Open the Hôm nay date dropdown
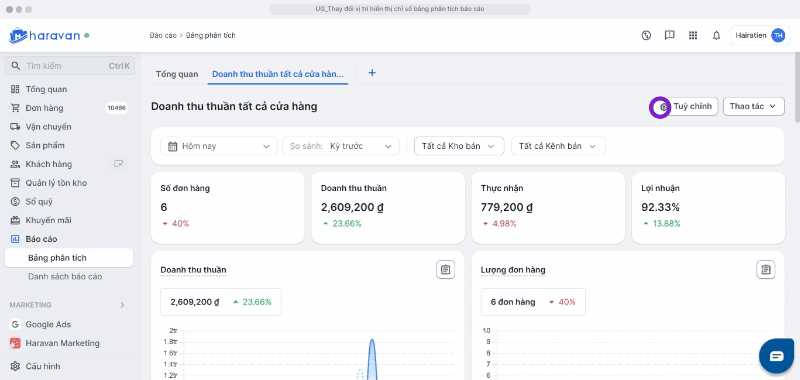800x380 pixels. (x=219, y=146)
